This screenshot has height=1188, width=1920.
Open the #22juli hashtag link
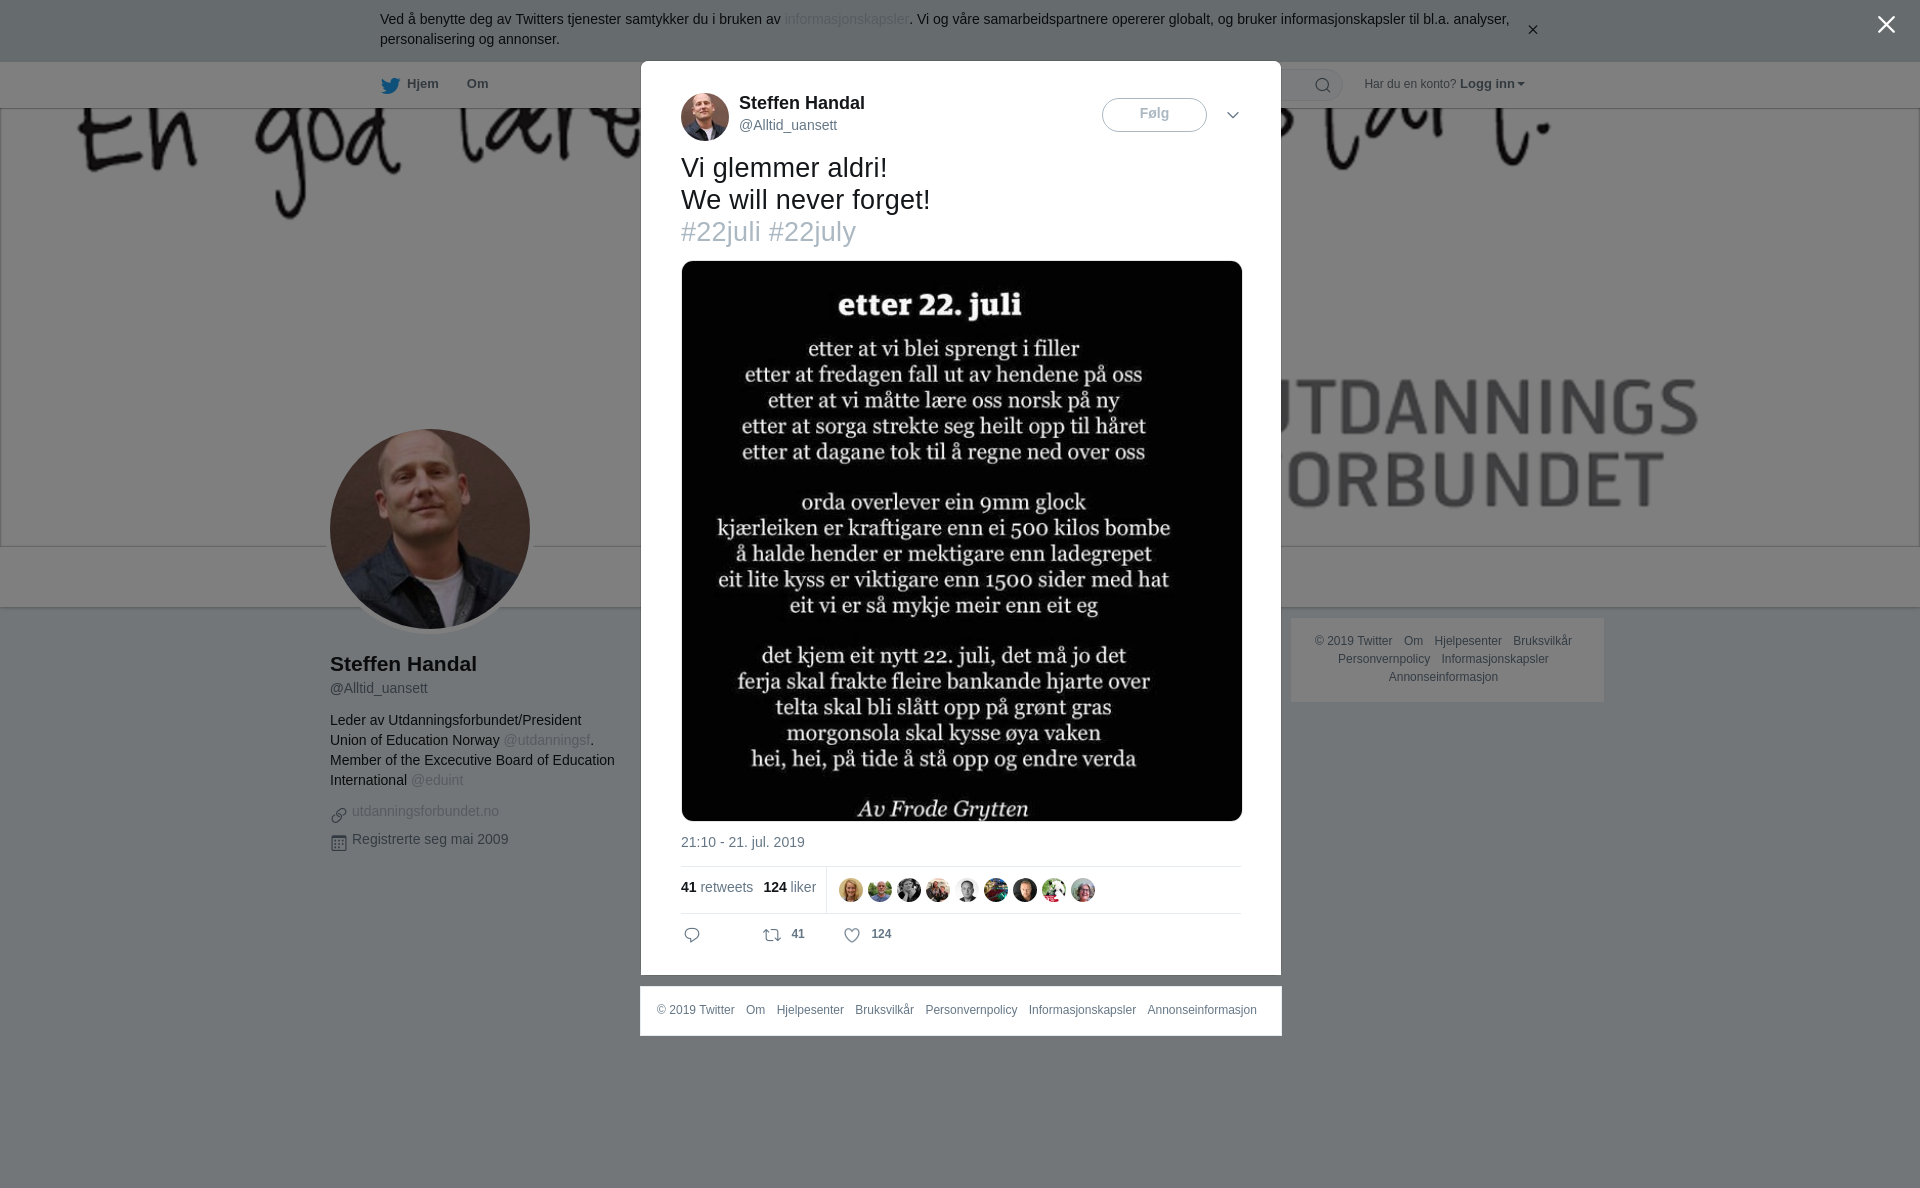[x=721, y=232]
